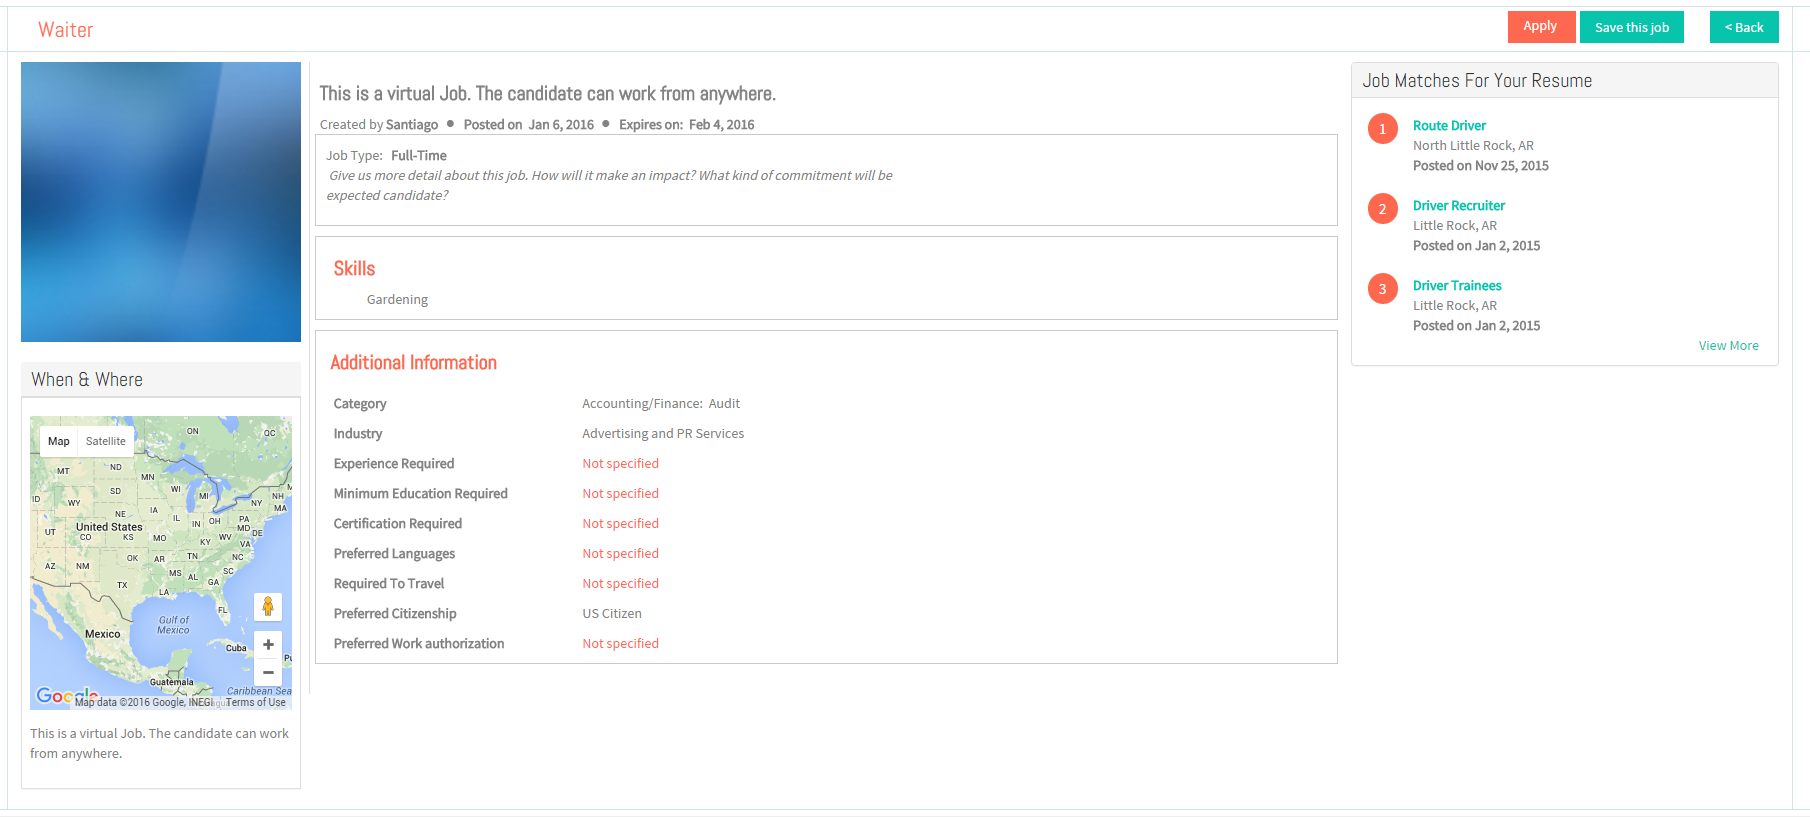Click Not specified beside Certification Required
Screen dimensions: 1810x817
click(x=620, y=524)
